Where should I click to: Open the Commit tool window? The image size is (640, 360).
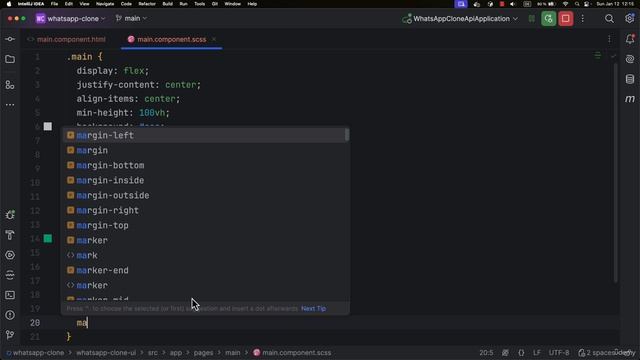(10, 39)
